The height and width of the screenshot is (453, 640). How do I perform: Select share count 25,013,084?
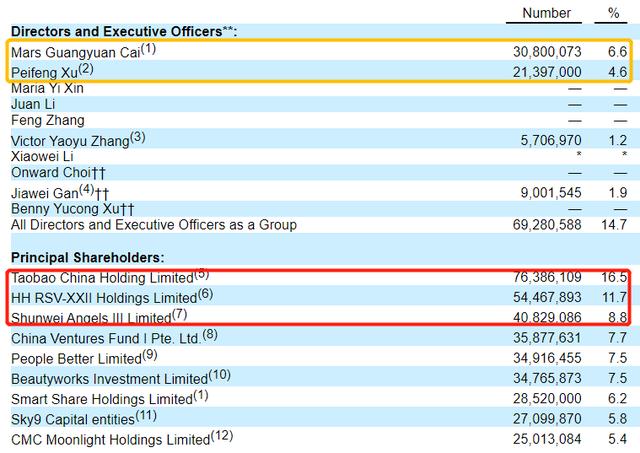(x=547, y=439)
